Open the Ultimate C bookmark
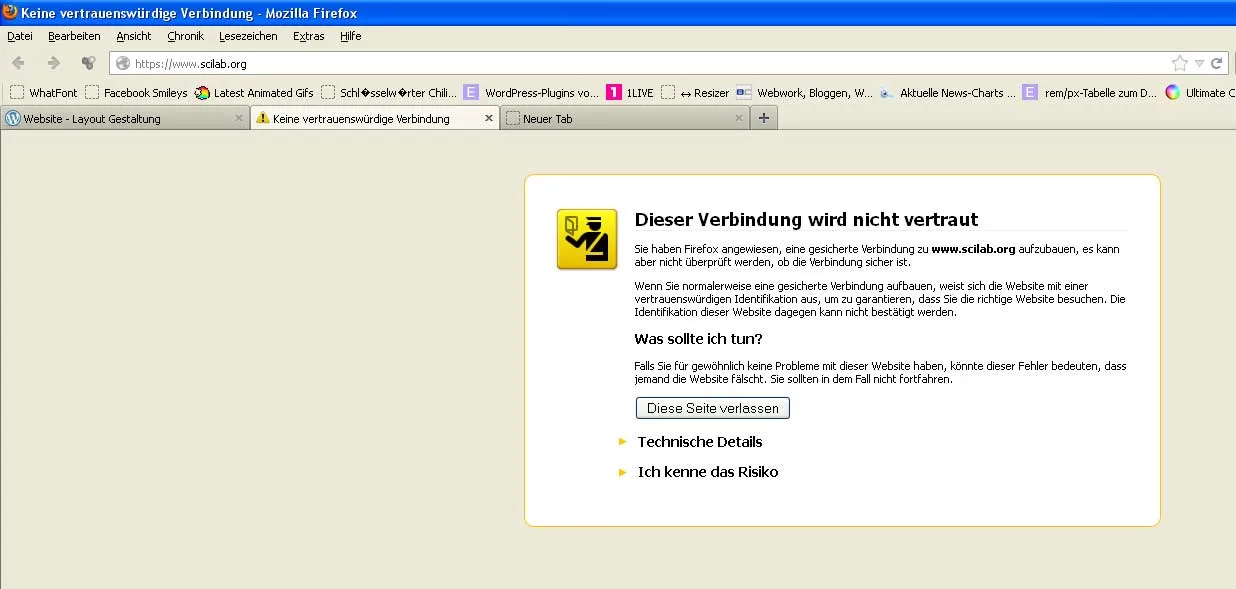Viewport: 1236px width, 589px height. tap(1200, 93)
